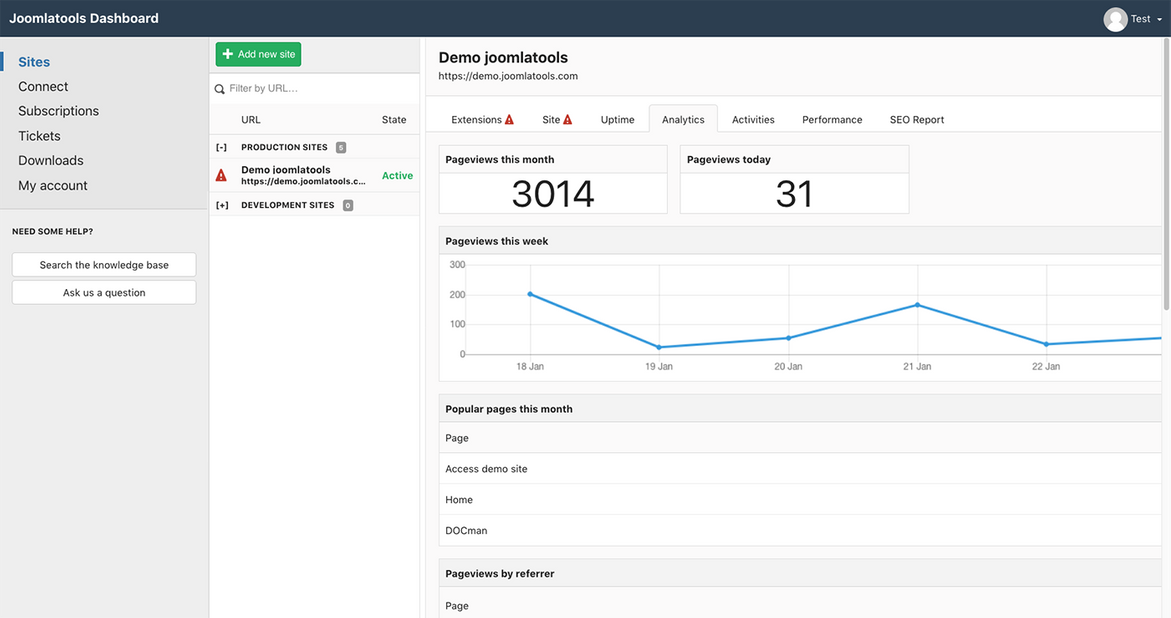Select the Demo joomlatools site row

coord(314,175)
